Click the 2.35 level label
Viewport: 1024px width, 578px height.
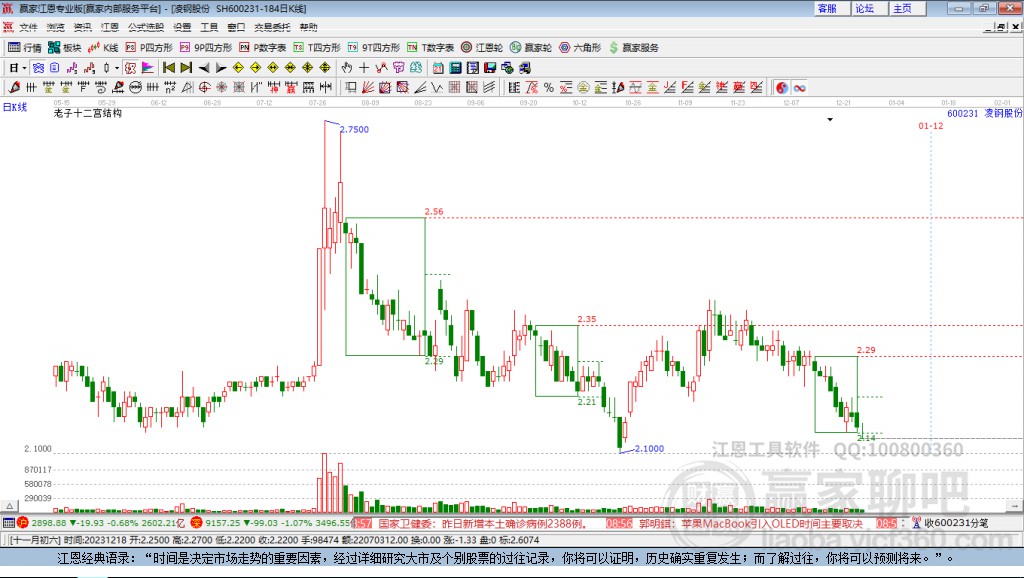587,319
